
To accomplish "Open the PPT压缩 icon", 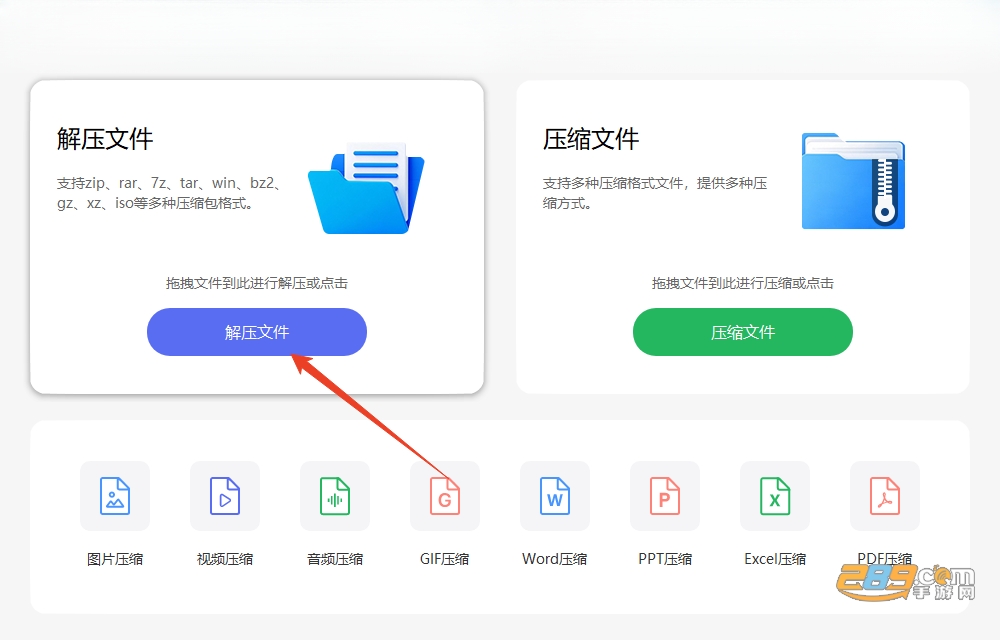I will pyautogui.click(x=665, y=496).
